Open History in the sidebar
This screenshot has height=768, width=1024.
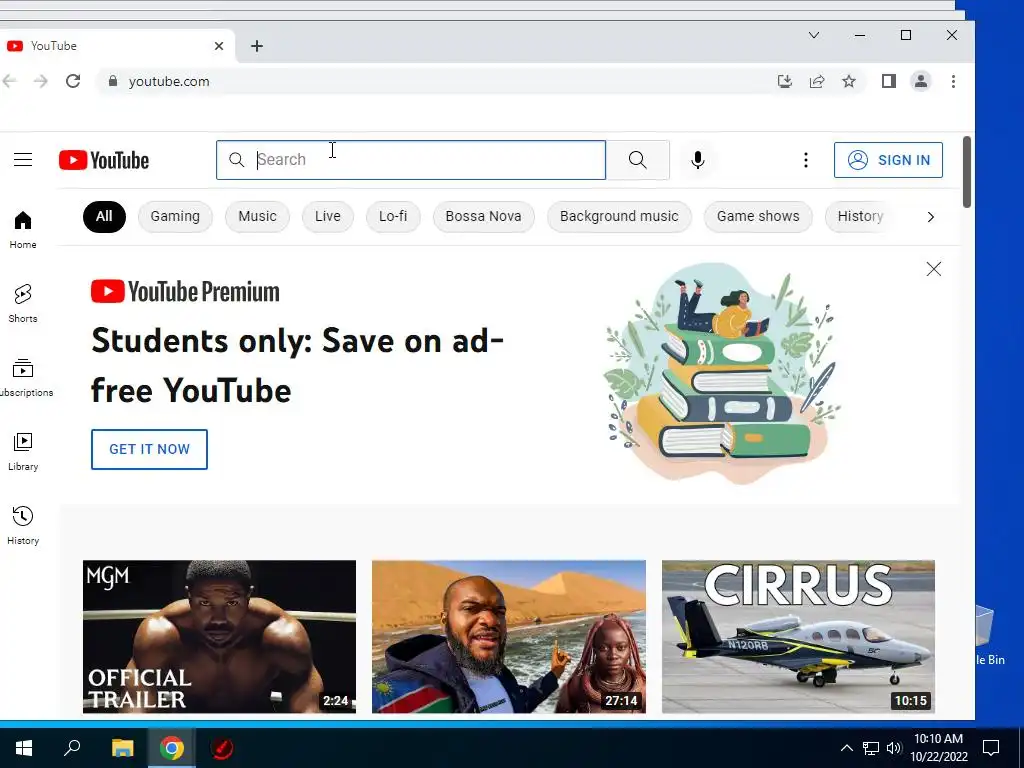click(x=23, y=526)
